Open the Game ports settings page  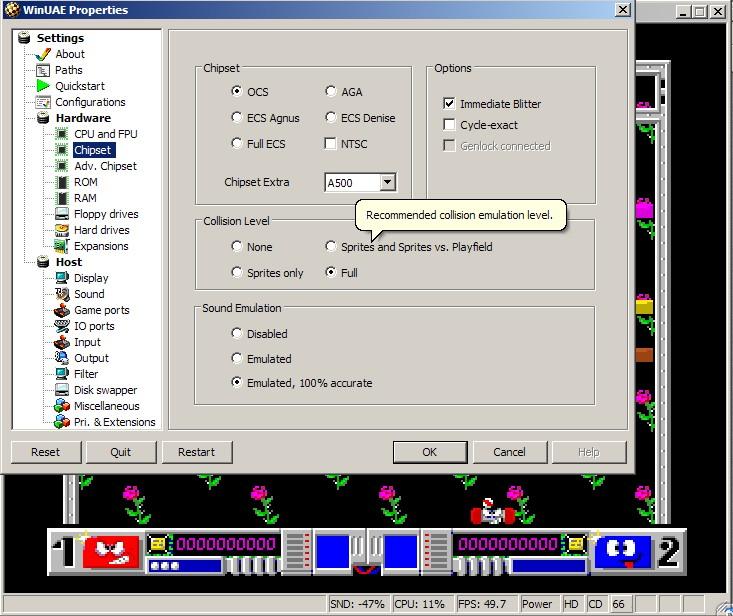[x=101, y=310]
